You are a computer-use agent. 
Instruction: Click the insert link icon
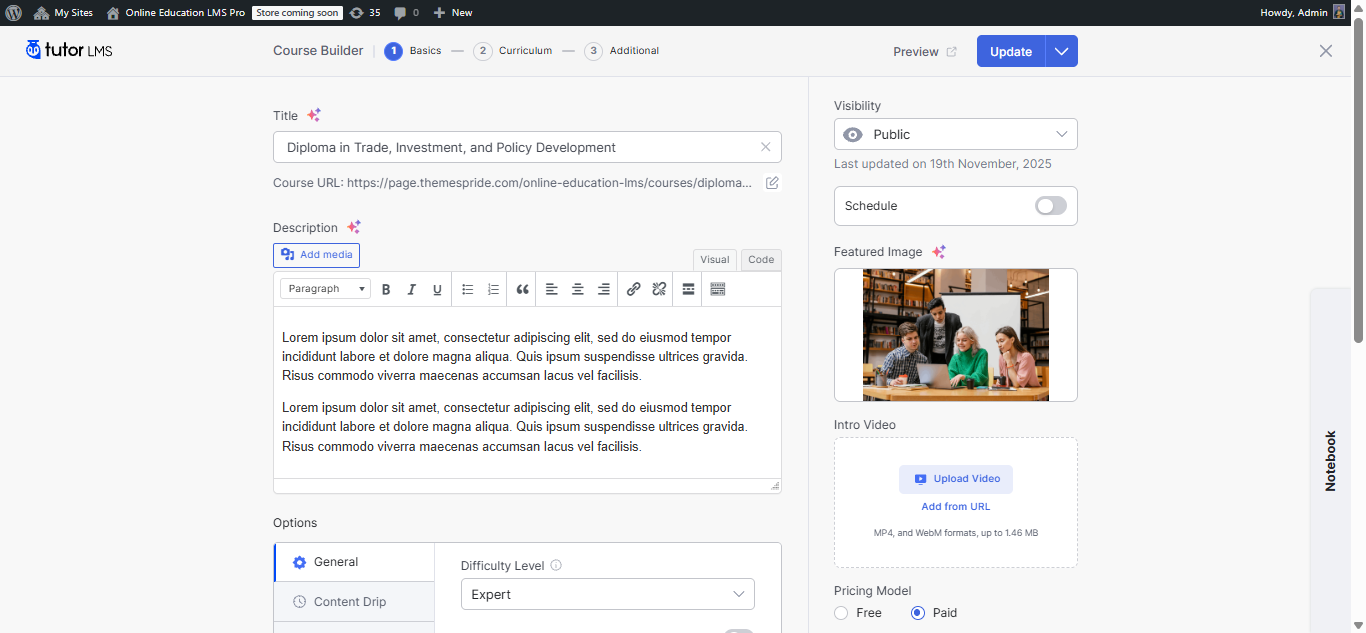click(633, 289)
